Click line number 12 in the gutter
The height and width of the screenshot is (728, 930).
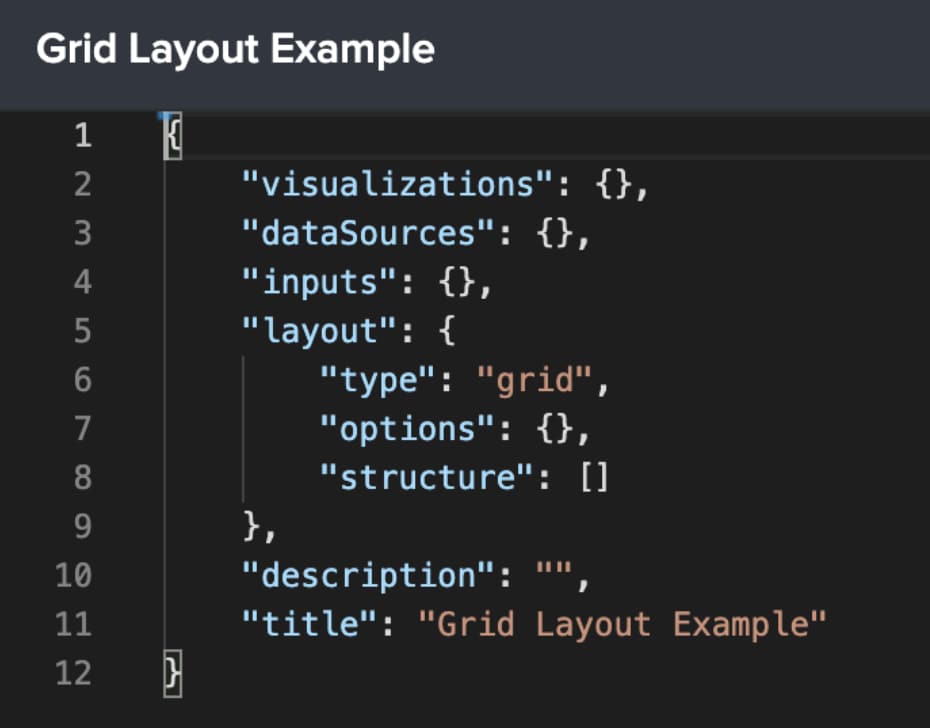74,673
